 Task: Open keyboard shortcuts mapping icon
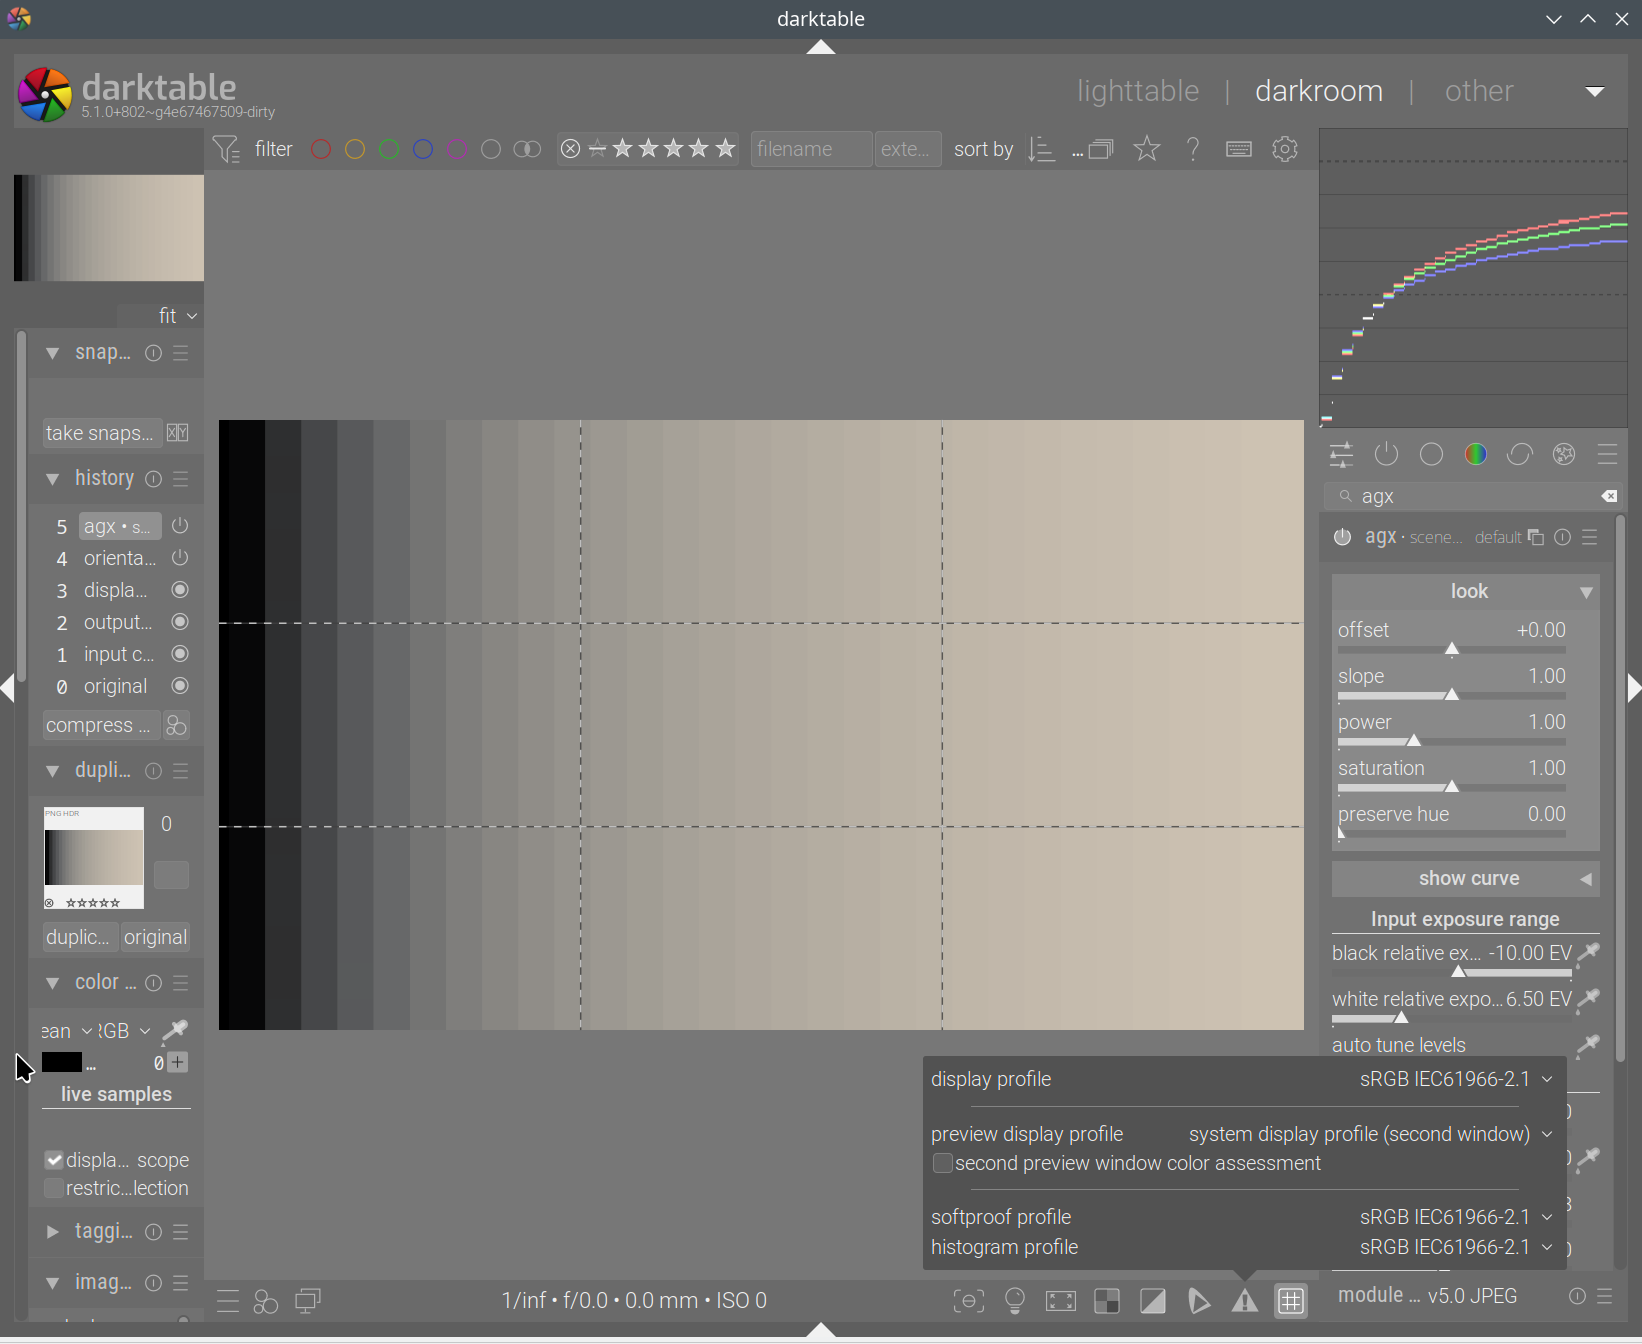(x=1239, y=150)
